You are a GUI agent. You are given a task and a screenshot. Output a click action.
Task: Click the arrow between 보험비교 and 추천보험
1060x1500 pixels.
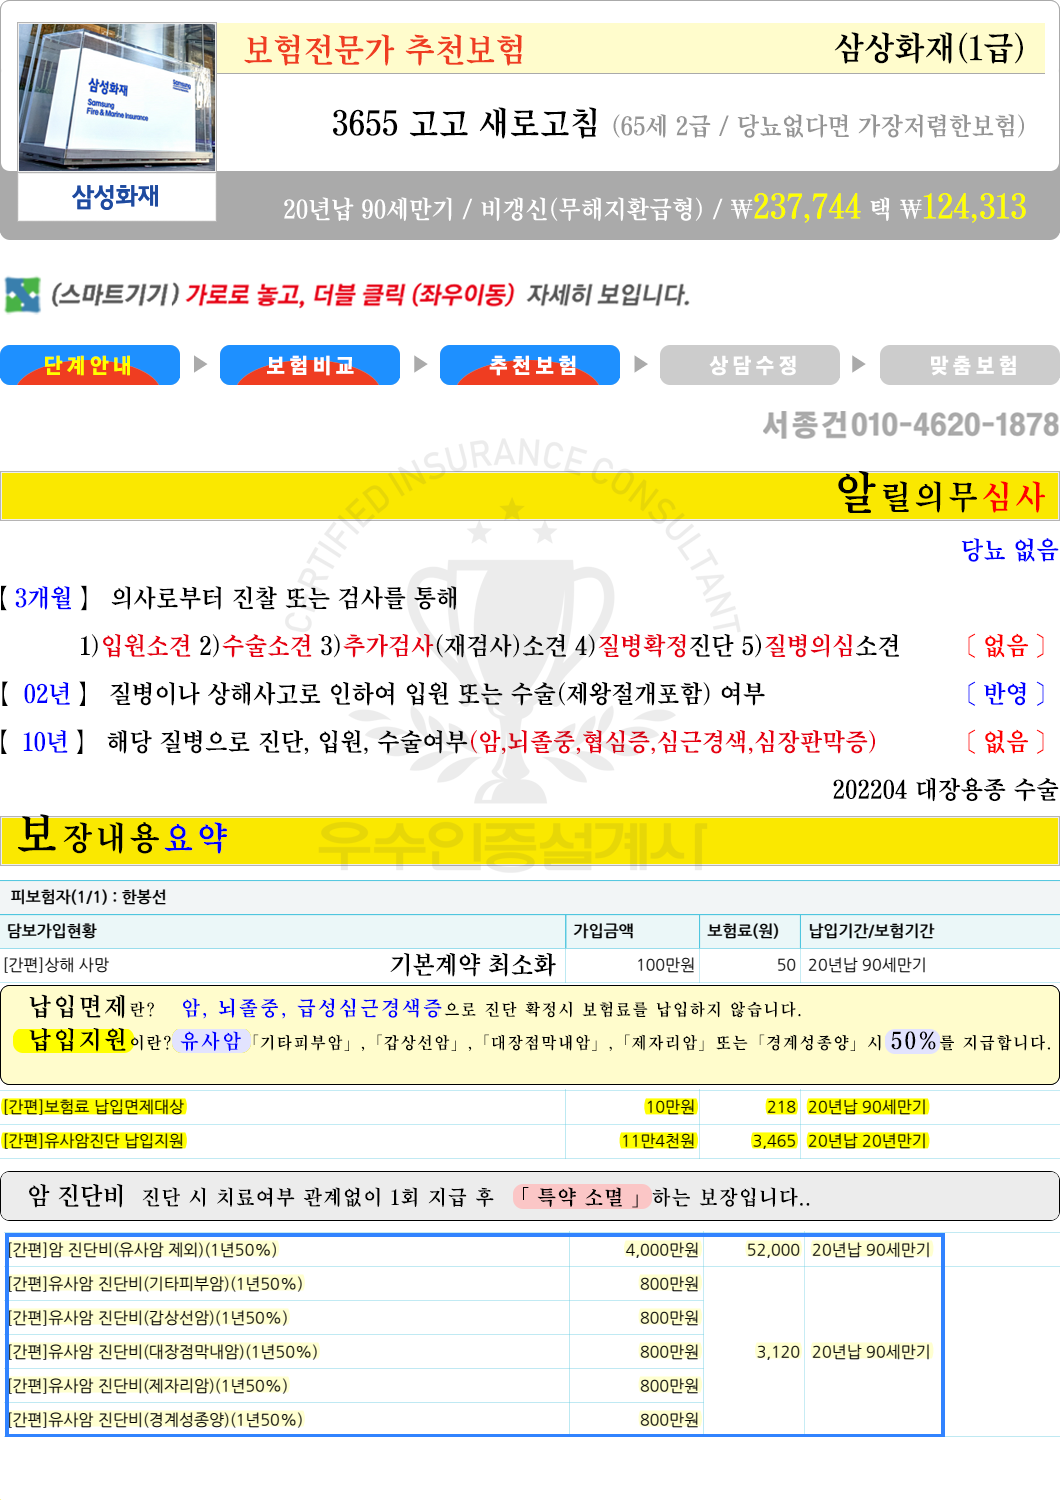[420, 364]
